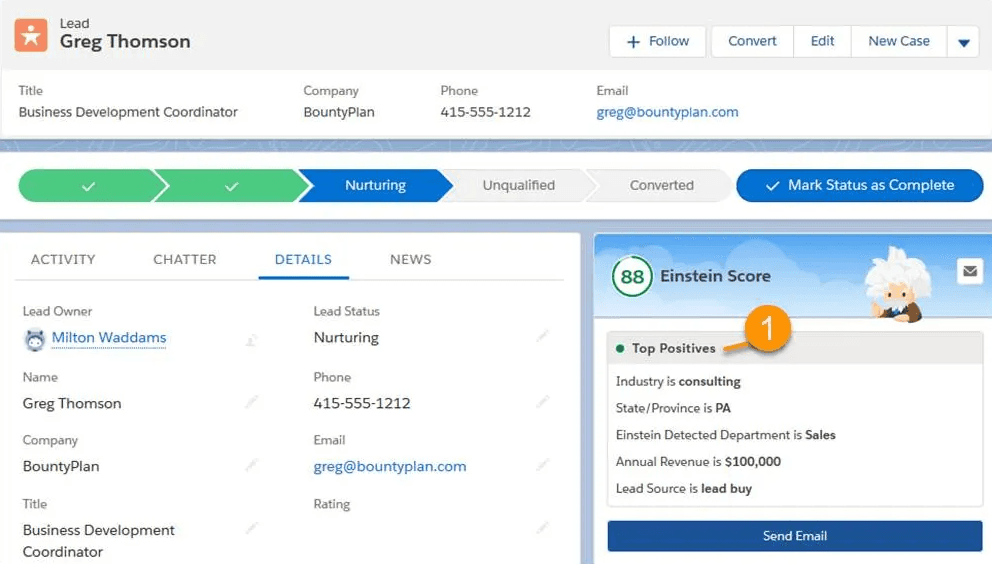This screenshot has height=564, width=992.
Task: Click the edit pencil next to Email field
Action: point(542,465)
